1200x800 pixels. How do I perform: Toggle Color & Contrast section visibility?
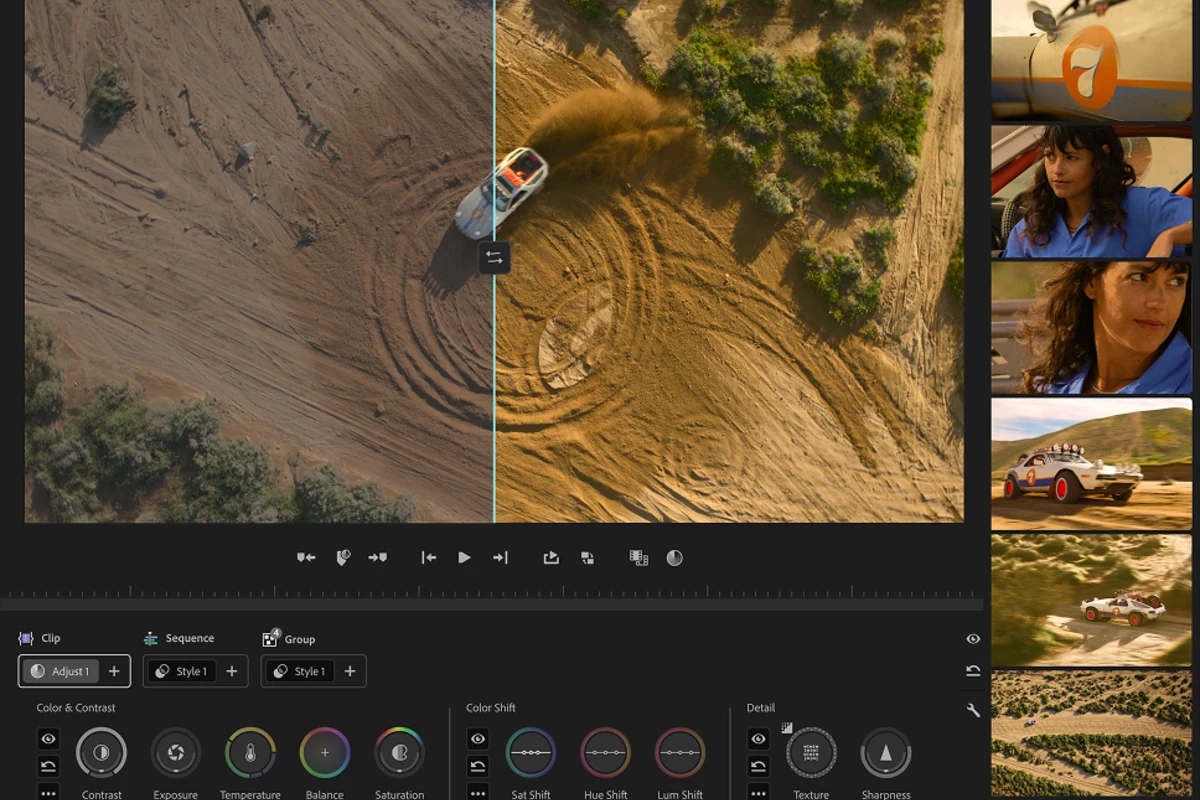(x=49, y=739)
